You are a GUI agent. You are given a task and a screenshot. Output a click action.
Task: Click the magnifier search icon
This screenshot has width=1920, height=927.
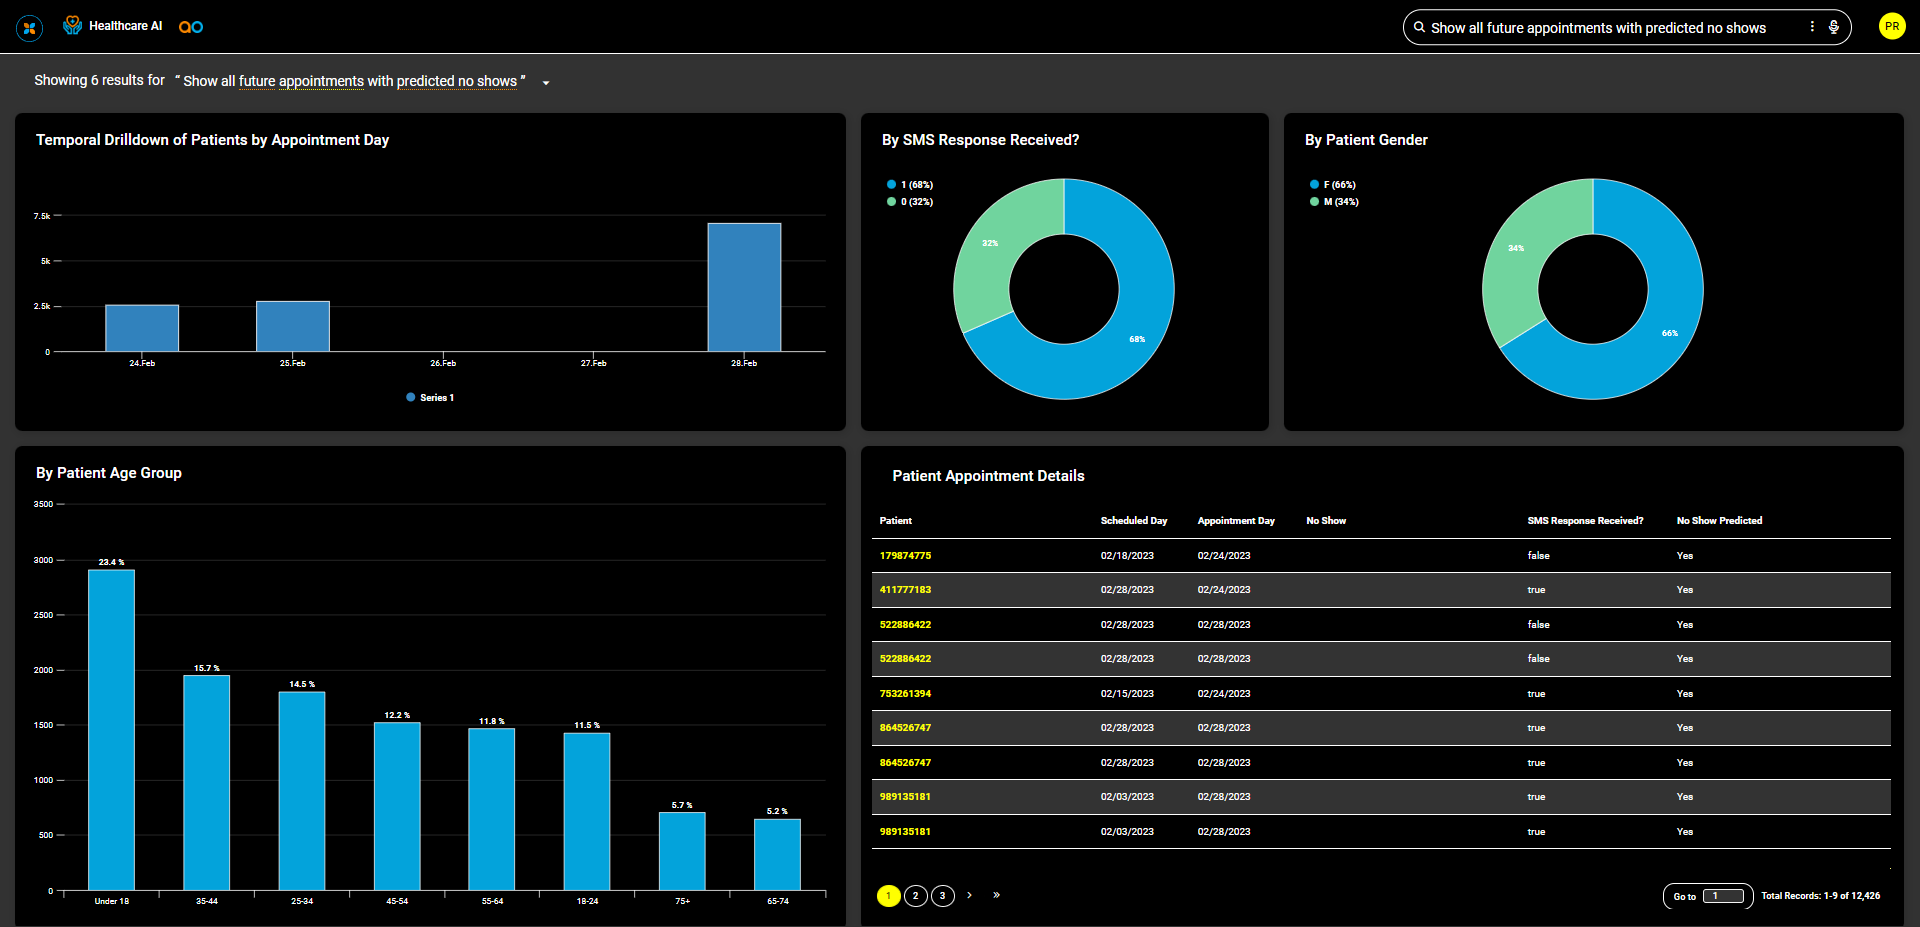[1419, 28]
